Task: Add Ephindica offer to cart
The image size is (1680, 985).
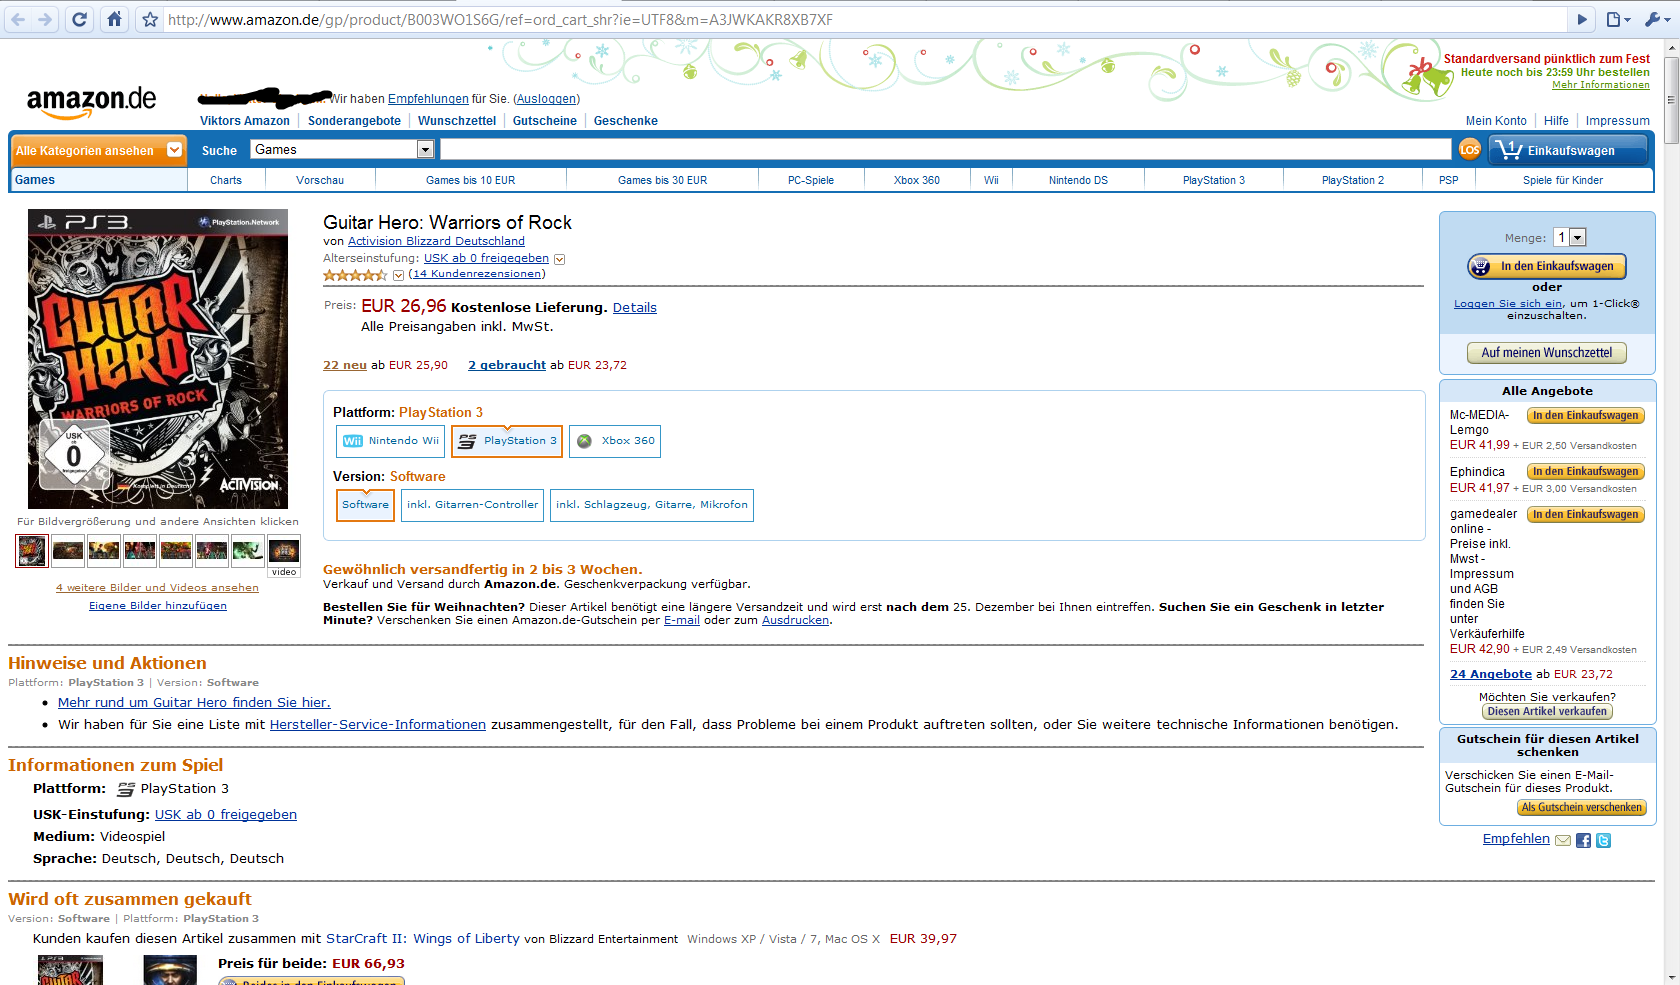Action: [x=1586, y=471]
